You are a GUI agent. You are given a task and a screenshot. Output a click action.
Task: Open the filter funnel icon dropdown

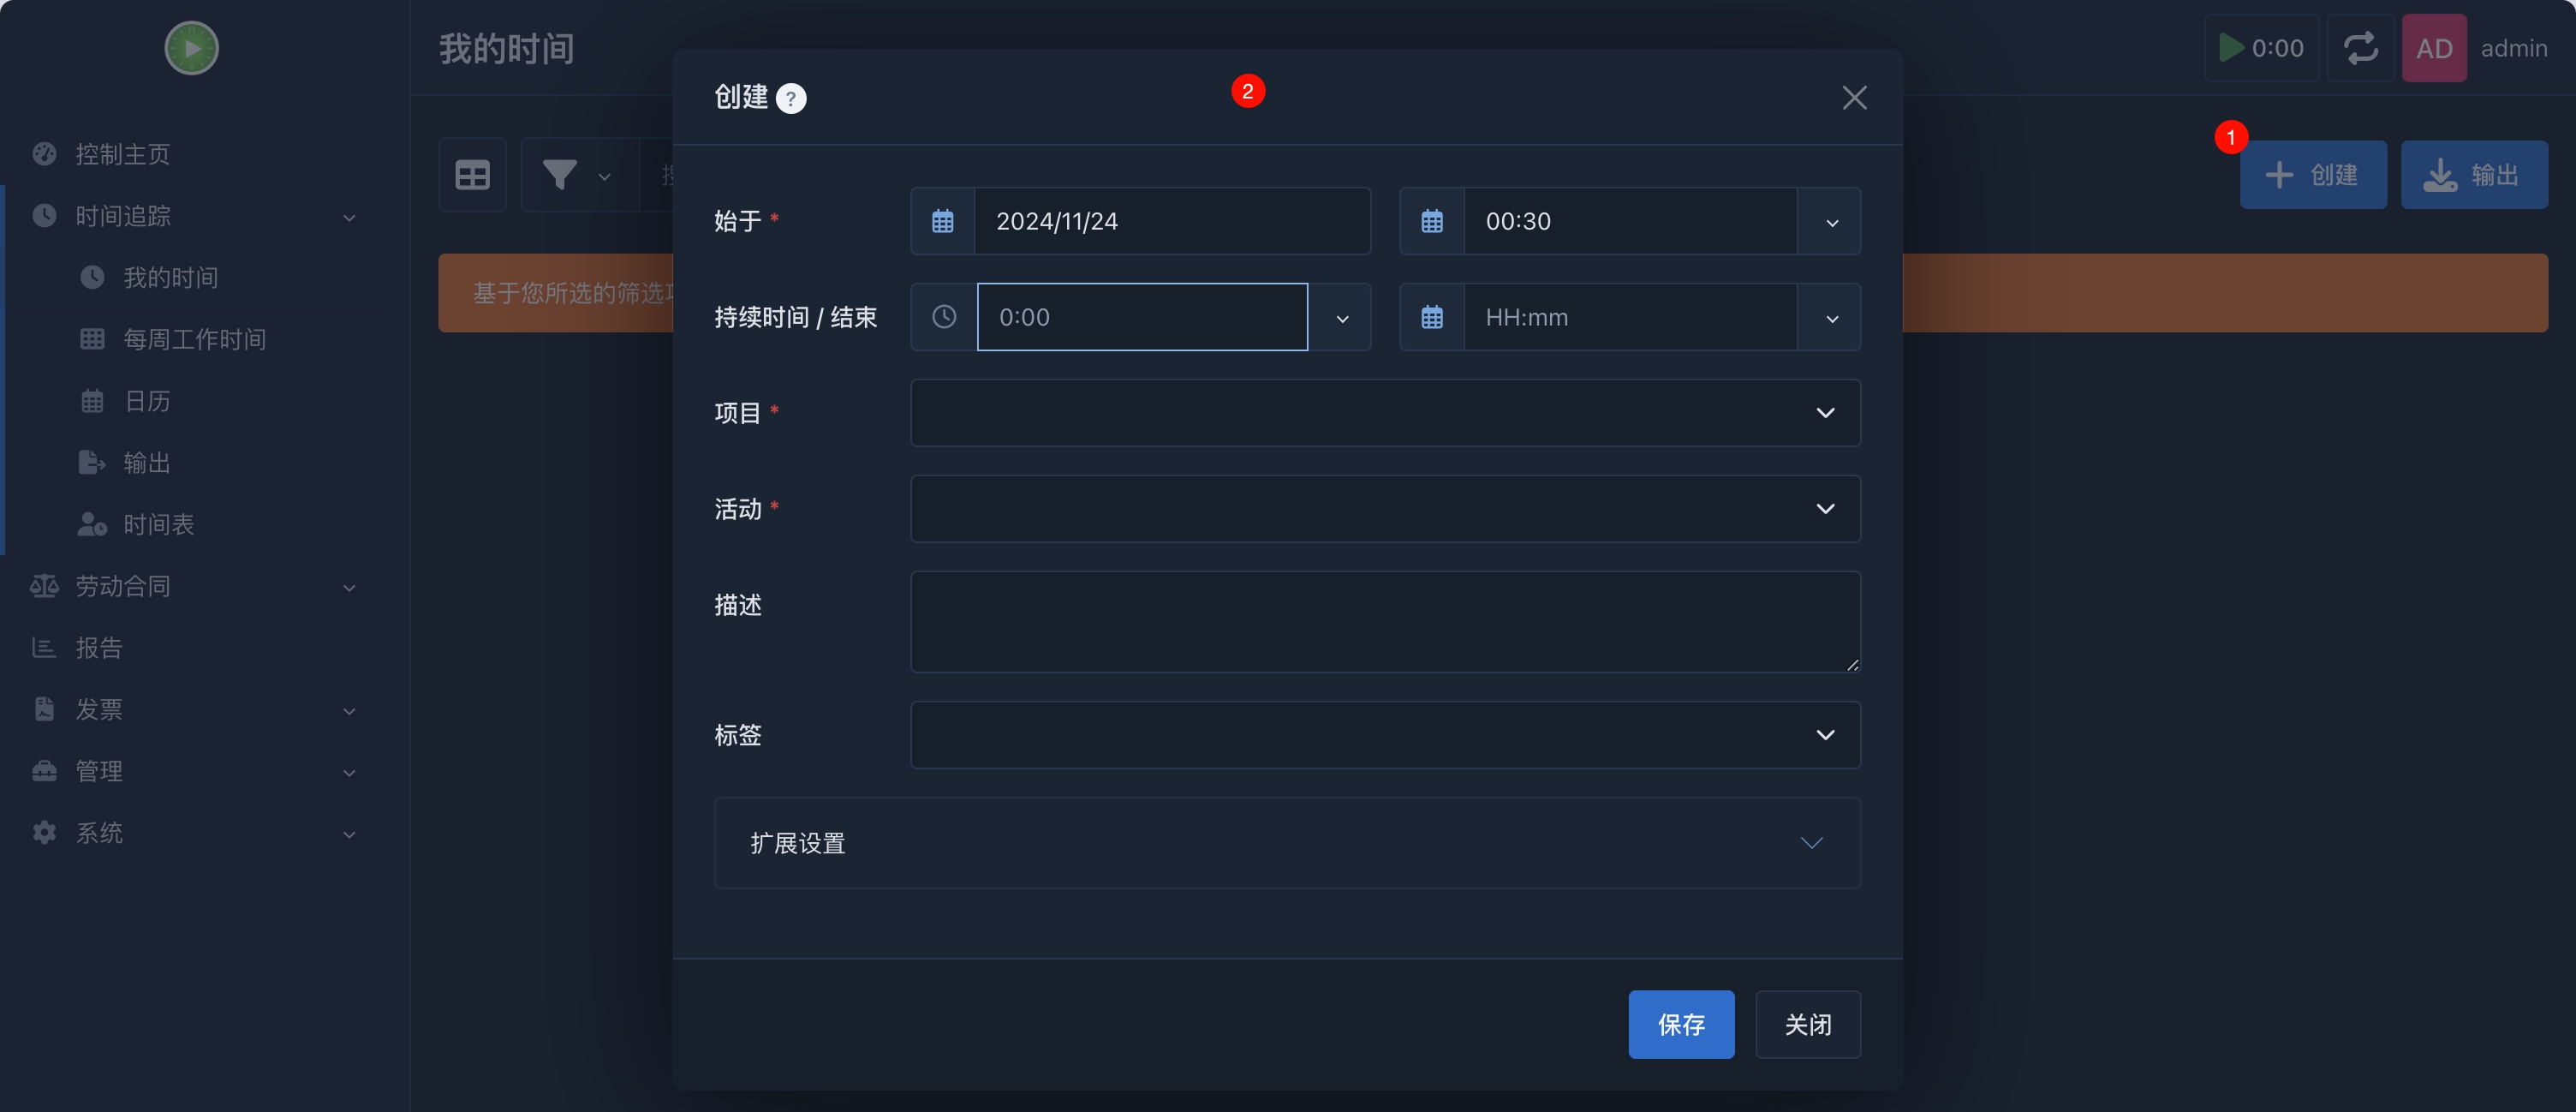click(577, 175)
